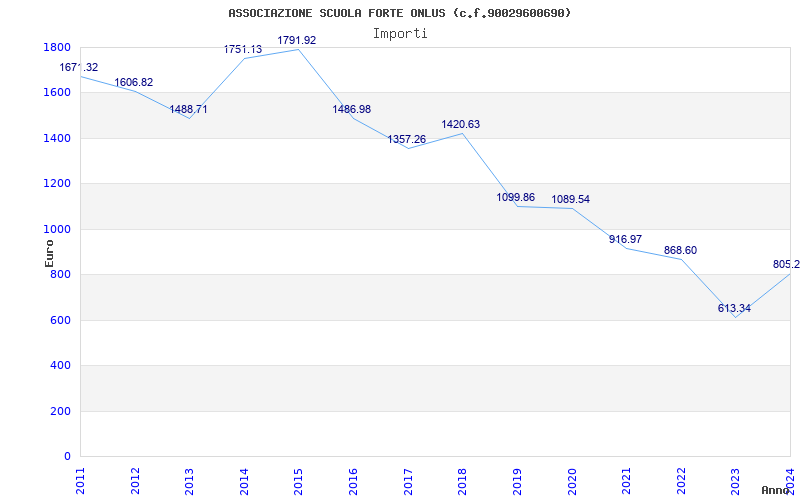The image size is (800, 500).
Task: Select the data label 1606.82
Action: tap(134, 83)
